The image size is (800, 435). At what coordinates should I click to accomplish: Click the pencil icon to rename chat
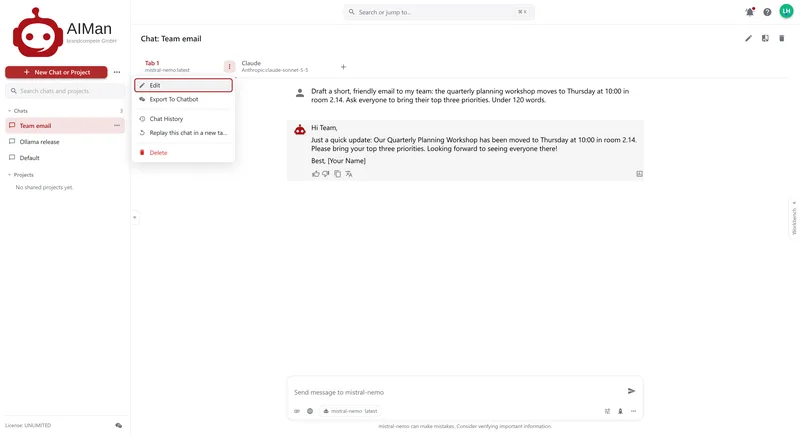pos(748,38)
